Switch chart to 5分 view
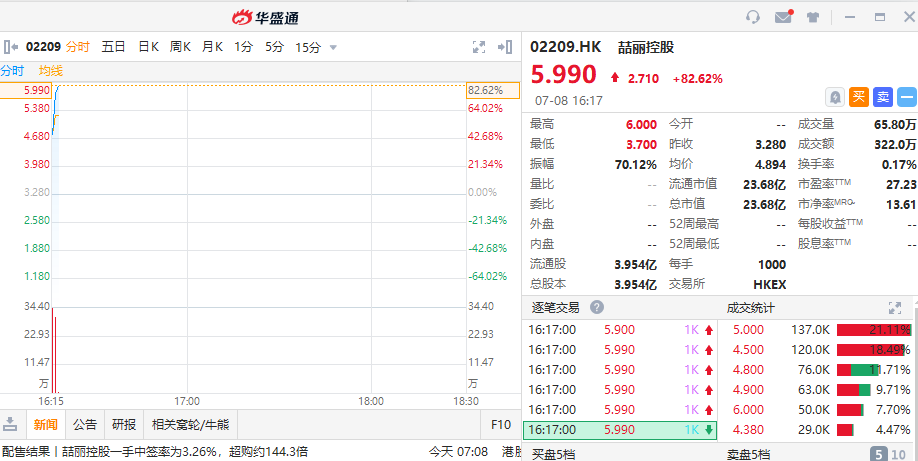Viewport: 918px width, 461px height. pyautogui.click(x=275, y=47)
